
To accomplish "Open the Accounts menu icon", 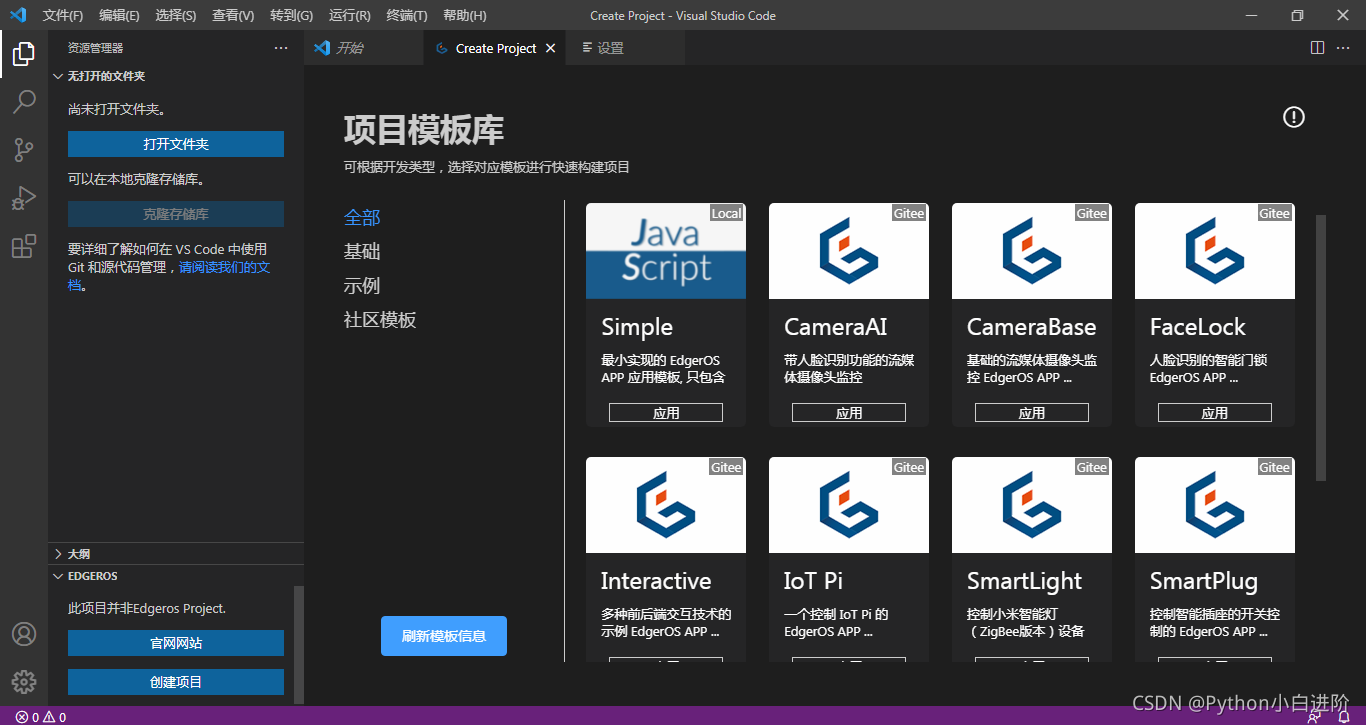I will pyautogui.click(x=24, y=634).
